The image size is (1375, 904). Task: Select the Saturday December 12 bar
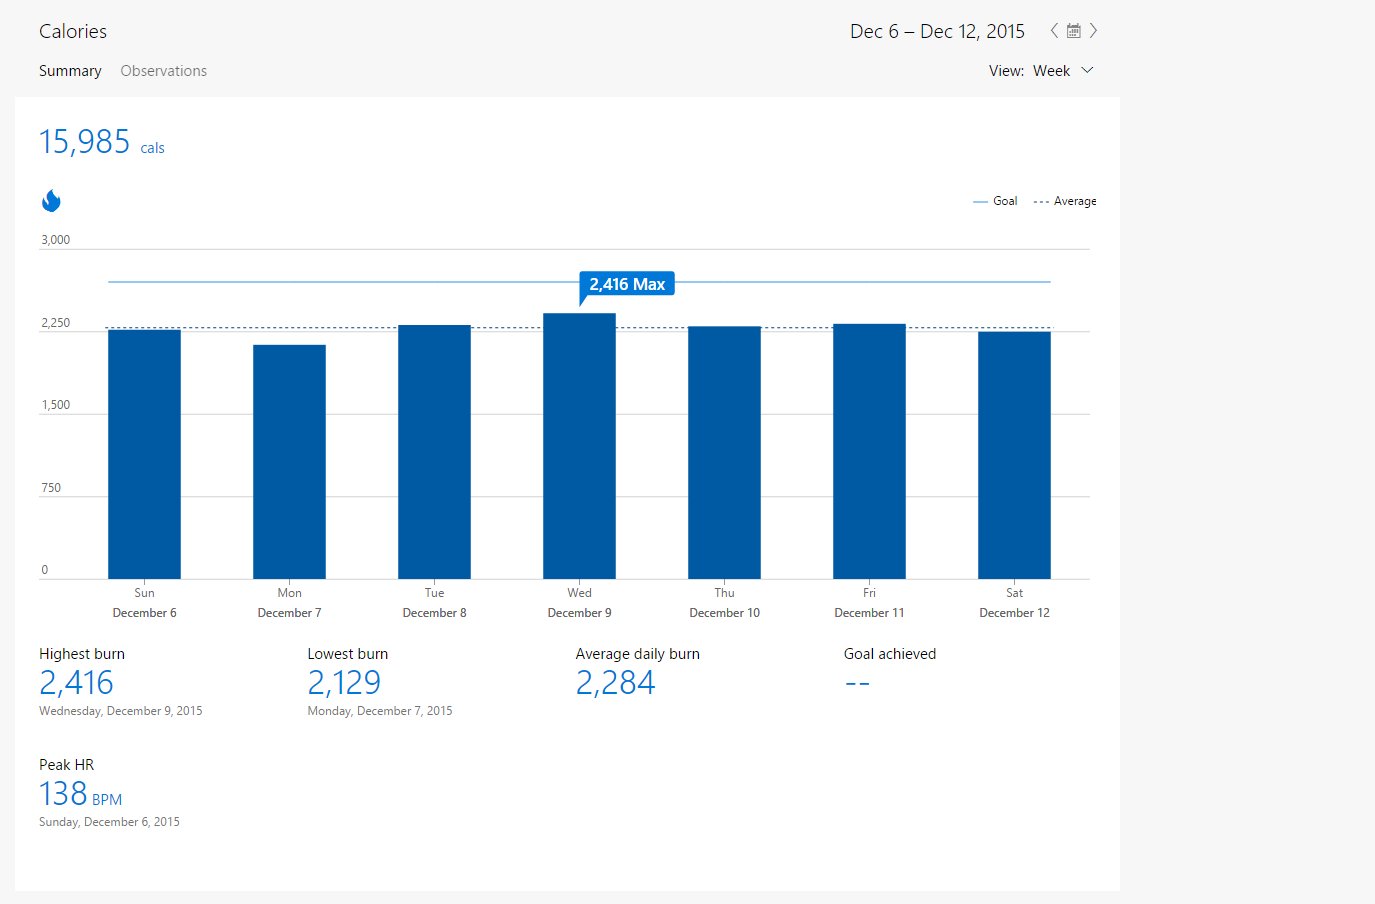click(1014, 455)
